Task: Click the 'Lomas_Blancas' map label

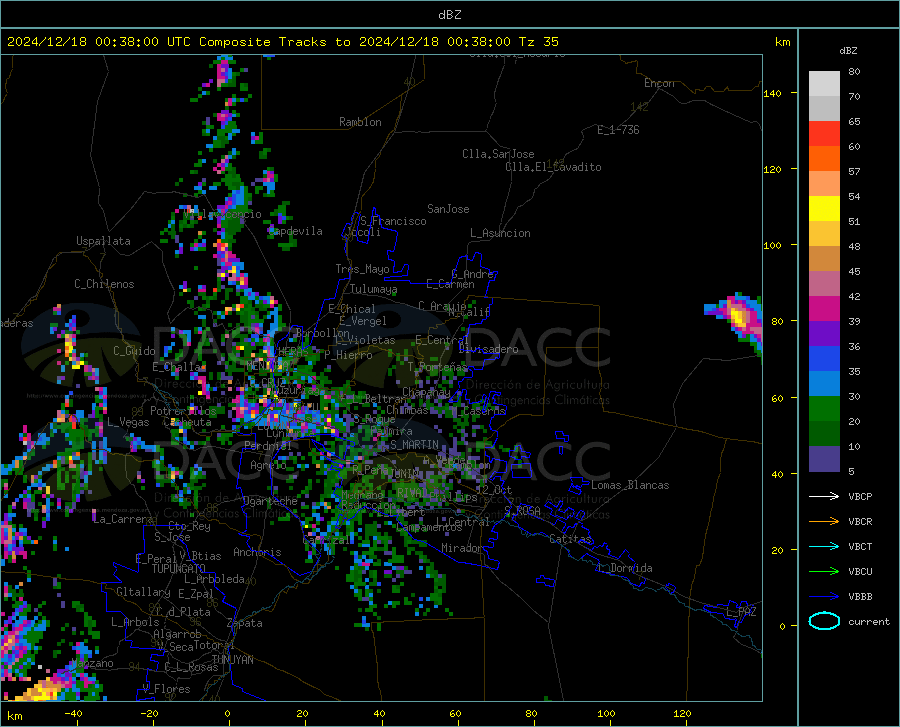Action: tap(630, 485)
